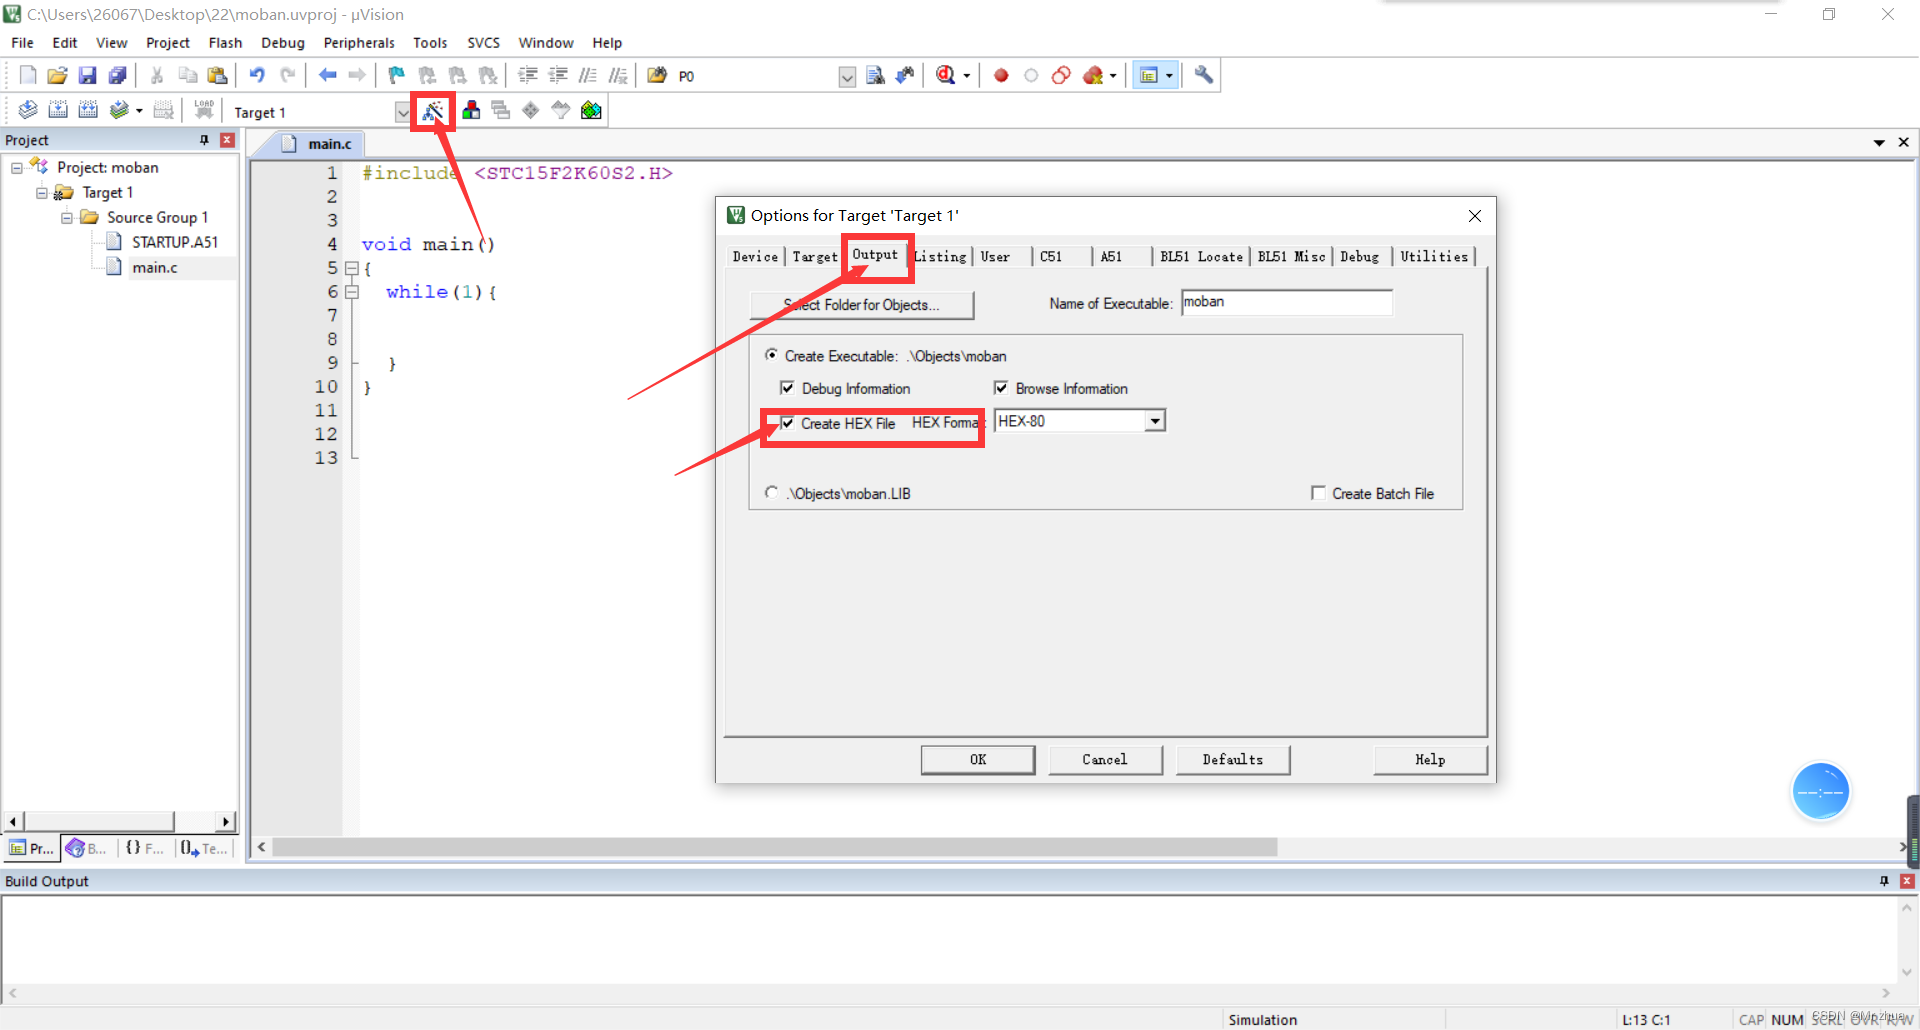Close the Options for Target dialog

click(1474, 216)
